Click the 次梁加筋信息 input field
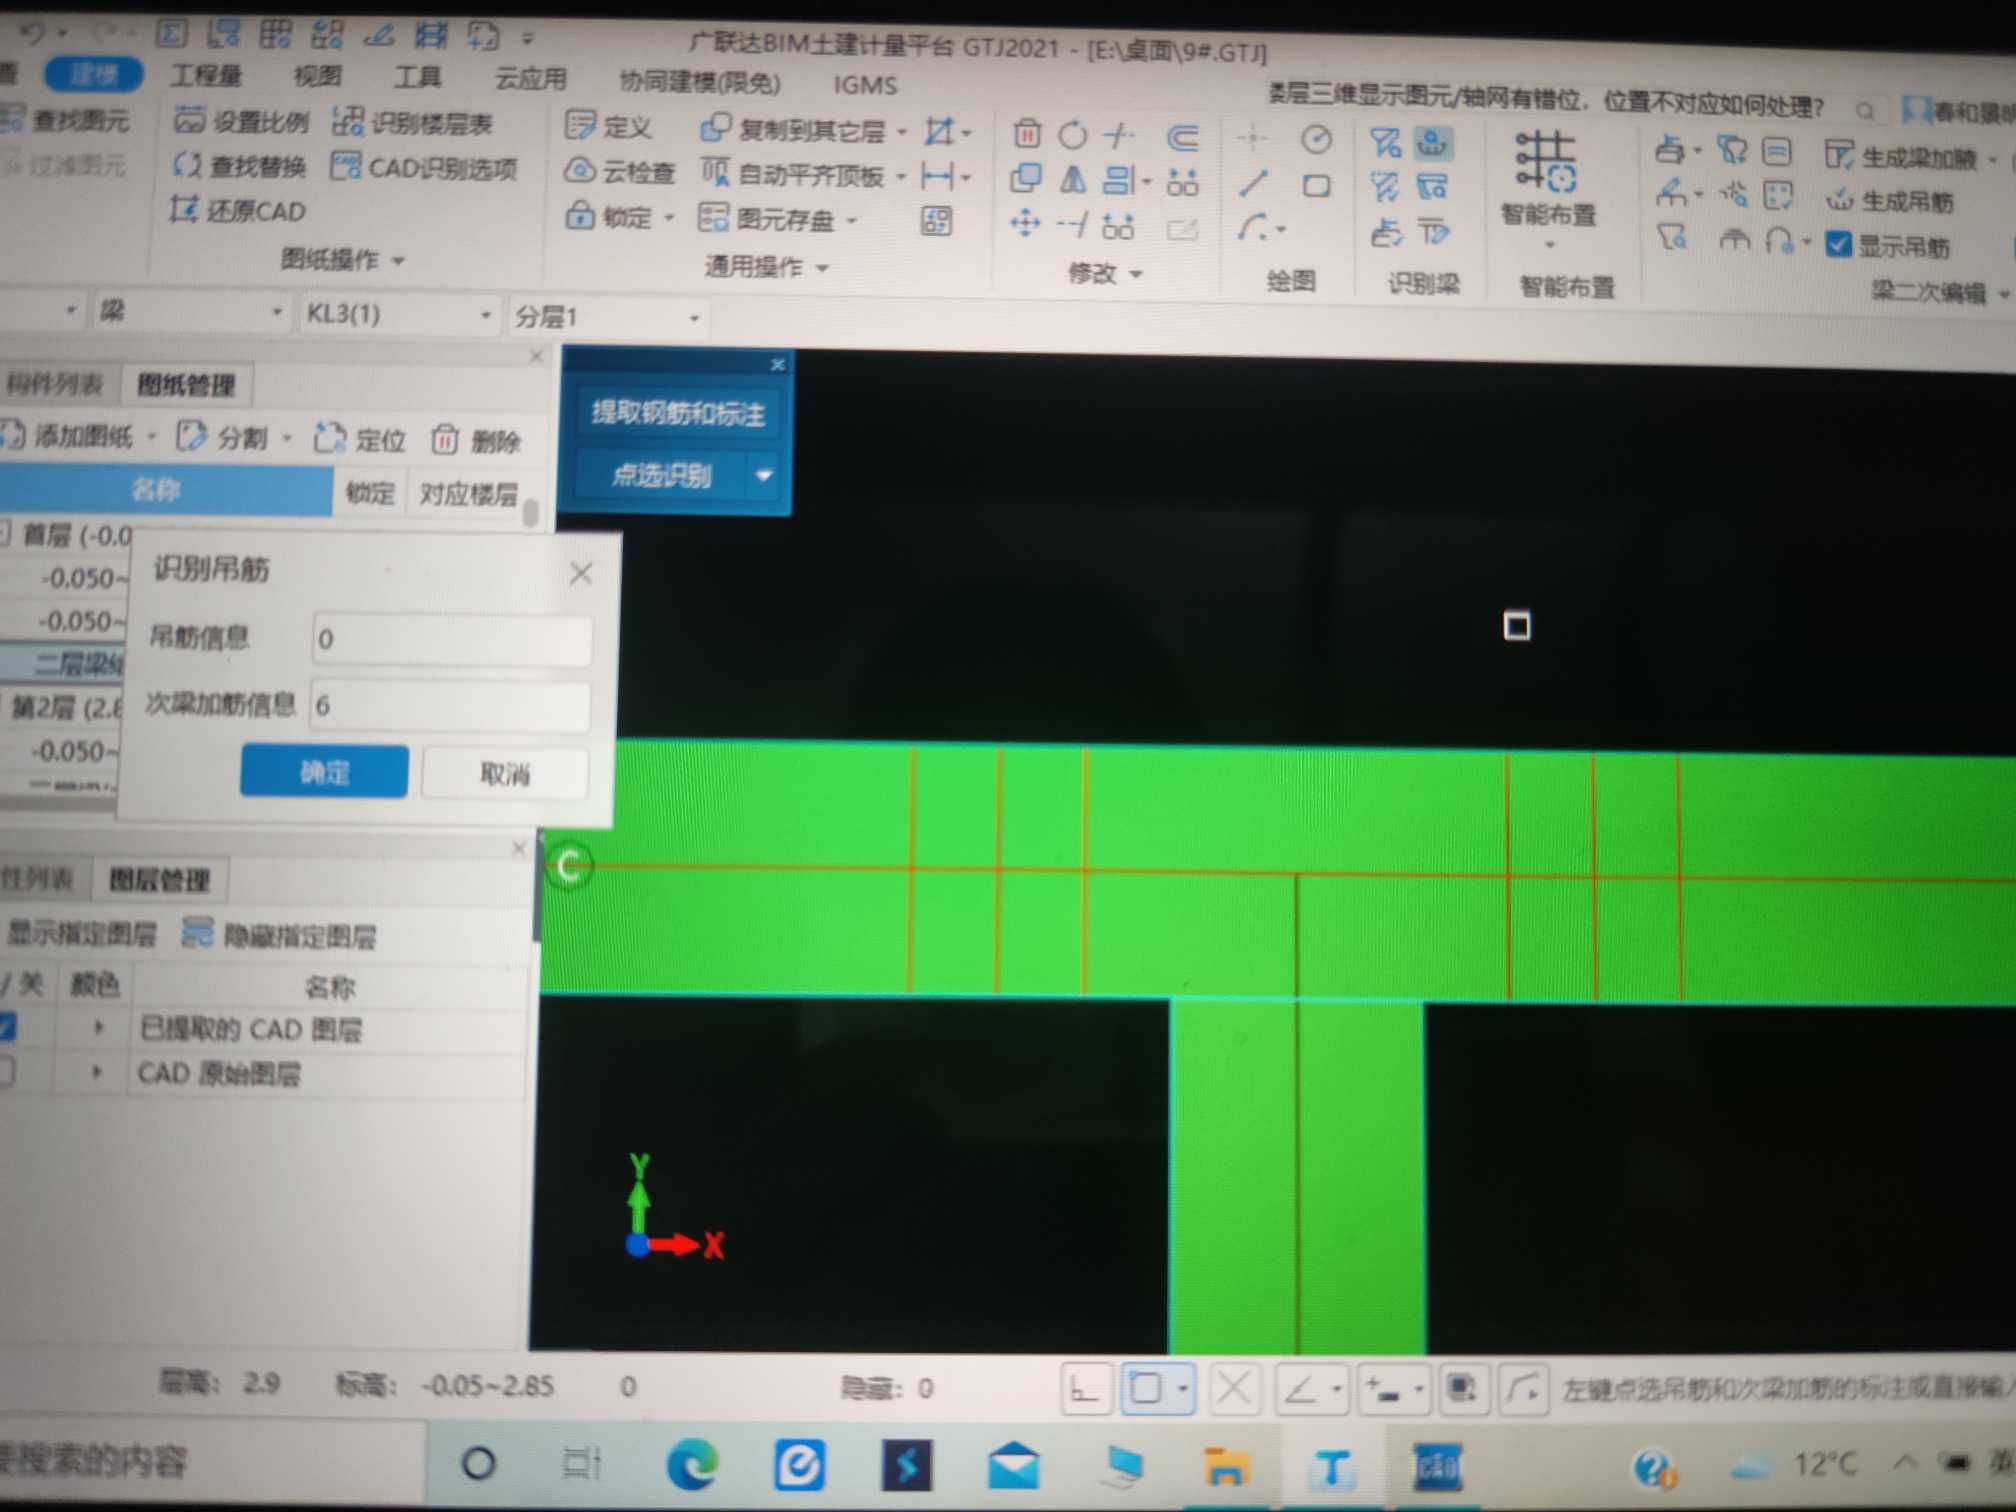 point(450,705)
